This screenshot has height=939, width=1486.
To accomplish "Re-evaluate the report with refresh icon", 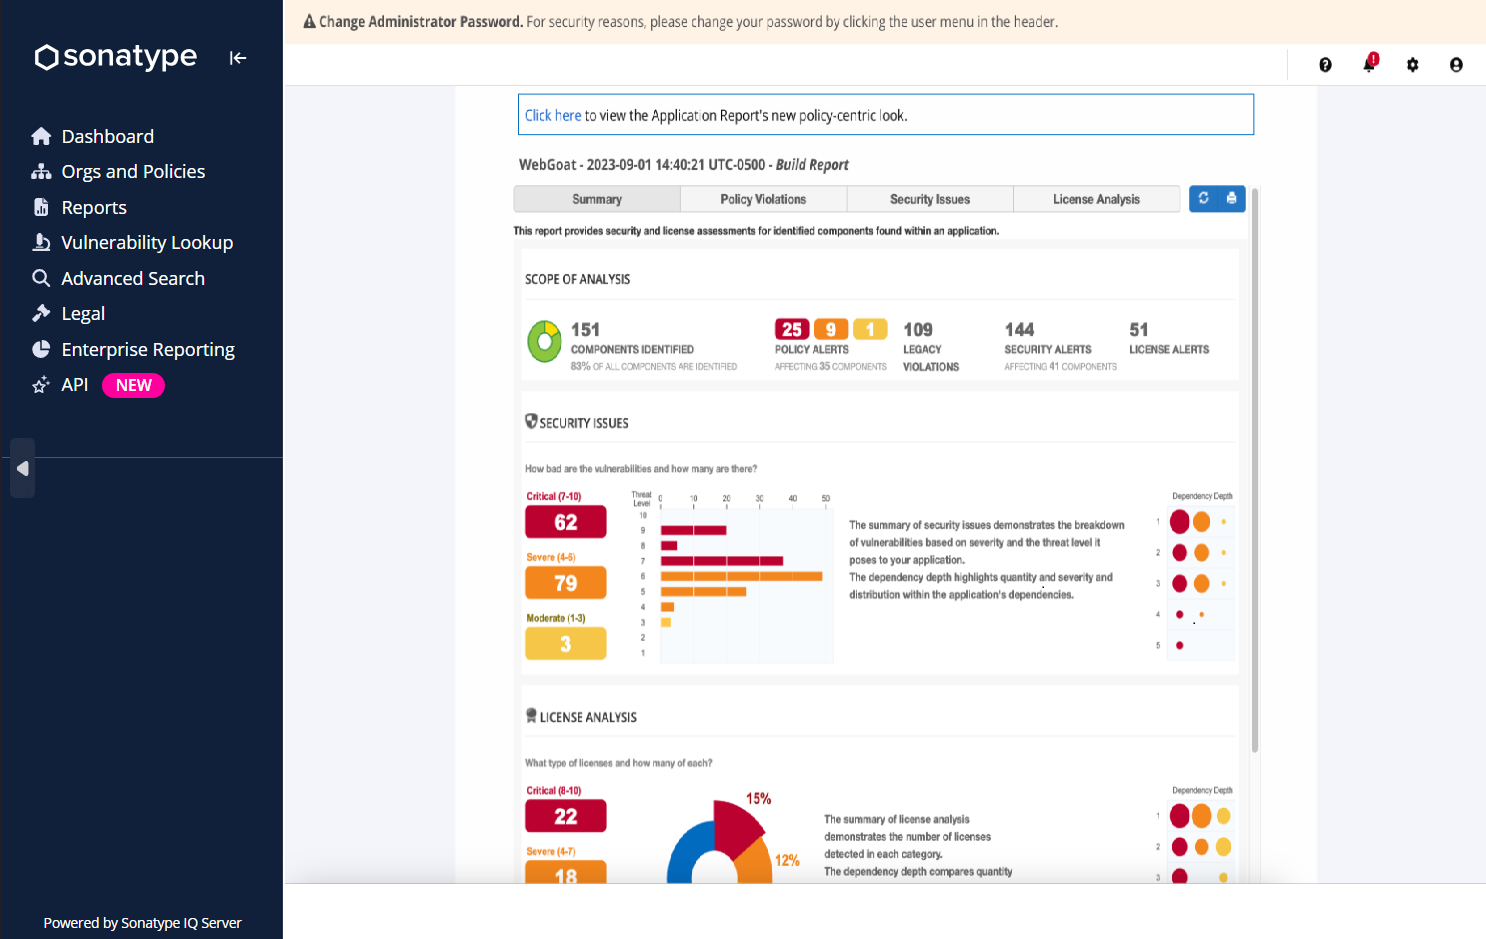I will pos(1203,198).
